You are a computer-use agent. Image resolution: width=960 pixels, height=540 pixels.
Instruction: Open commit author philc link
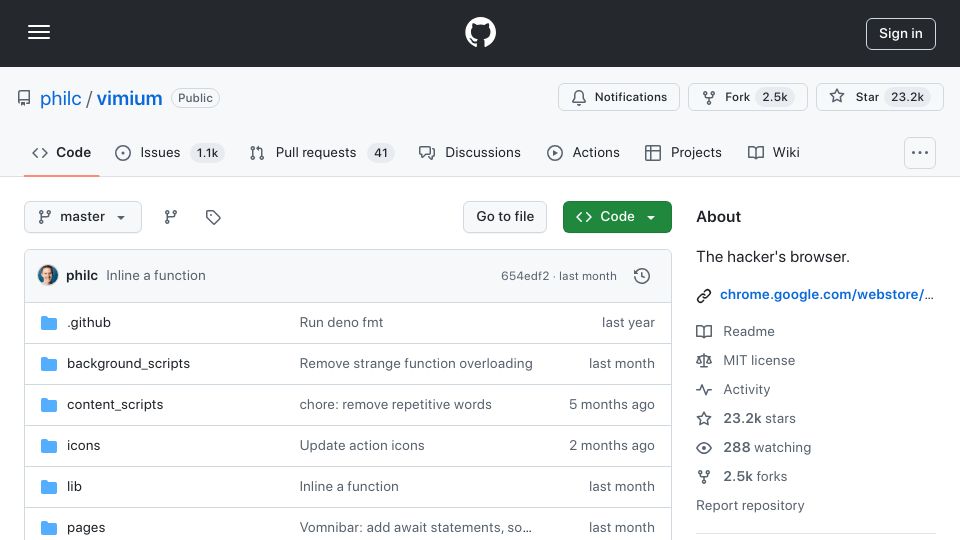[81, 276]
